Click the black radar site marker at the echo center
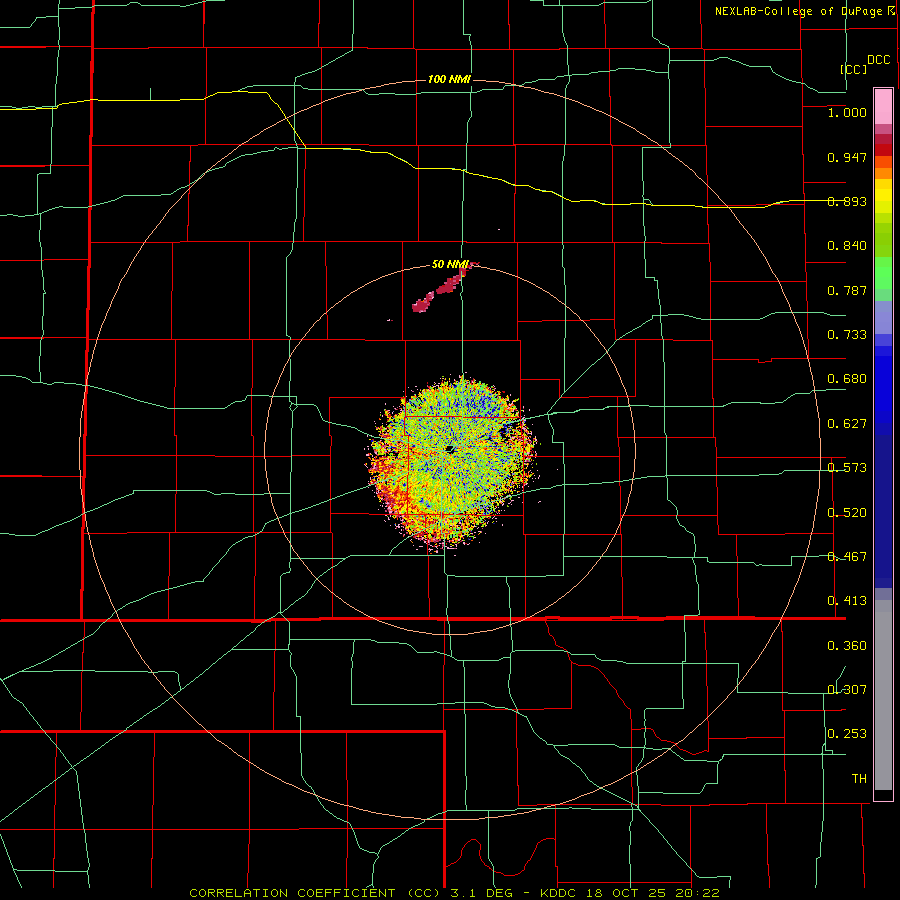 pos(451,449)
